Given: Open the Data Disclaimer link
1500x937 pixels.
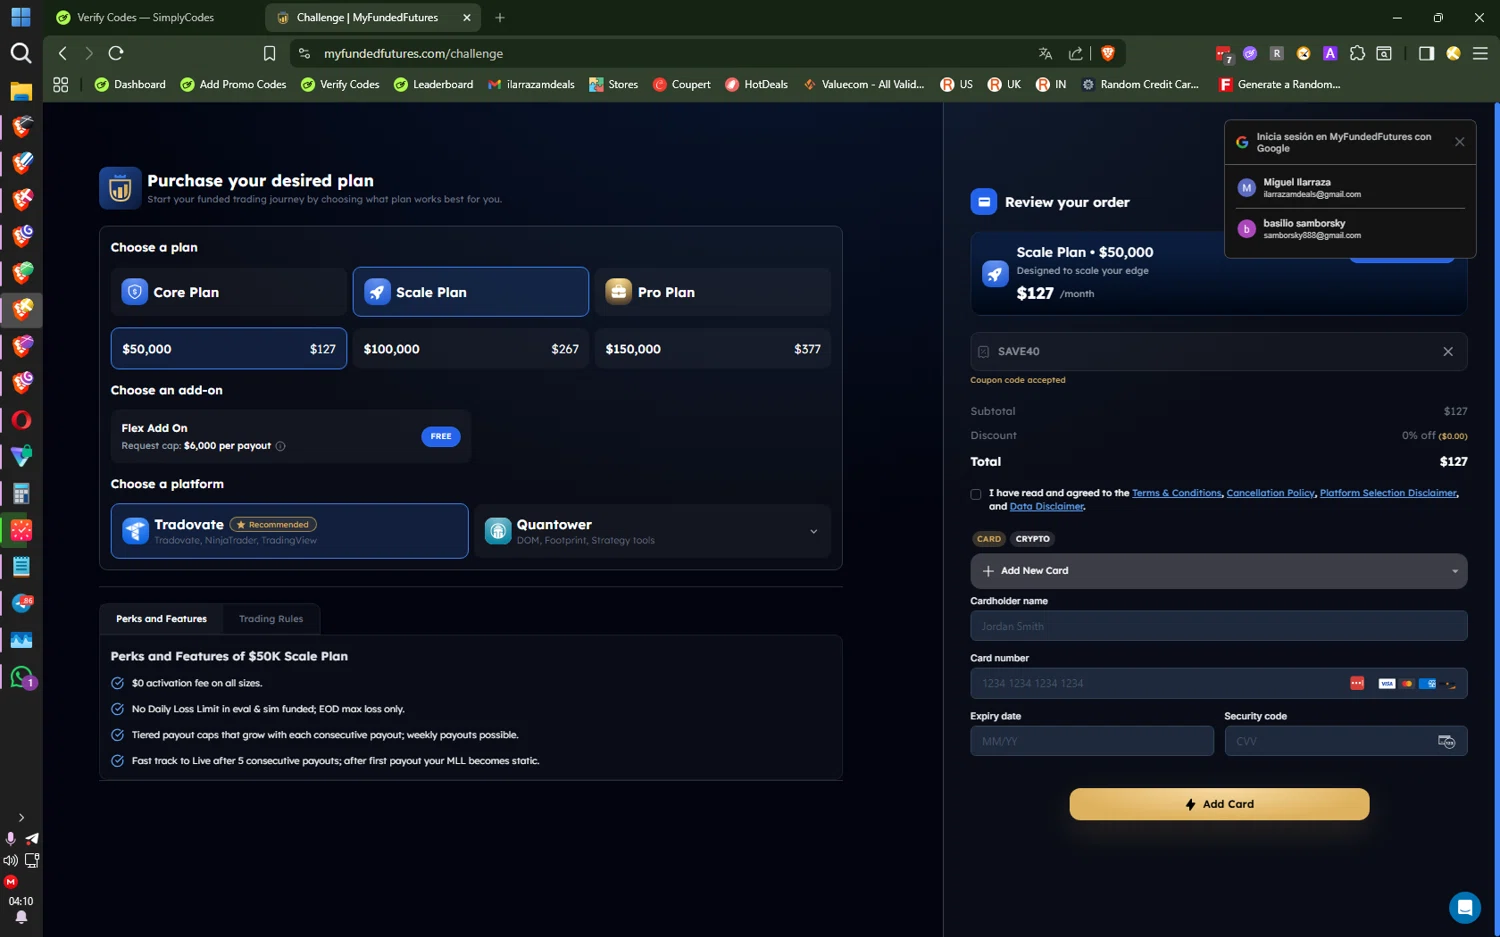Looking at the screenshot, I should click(1046, 507).
